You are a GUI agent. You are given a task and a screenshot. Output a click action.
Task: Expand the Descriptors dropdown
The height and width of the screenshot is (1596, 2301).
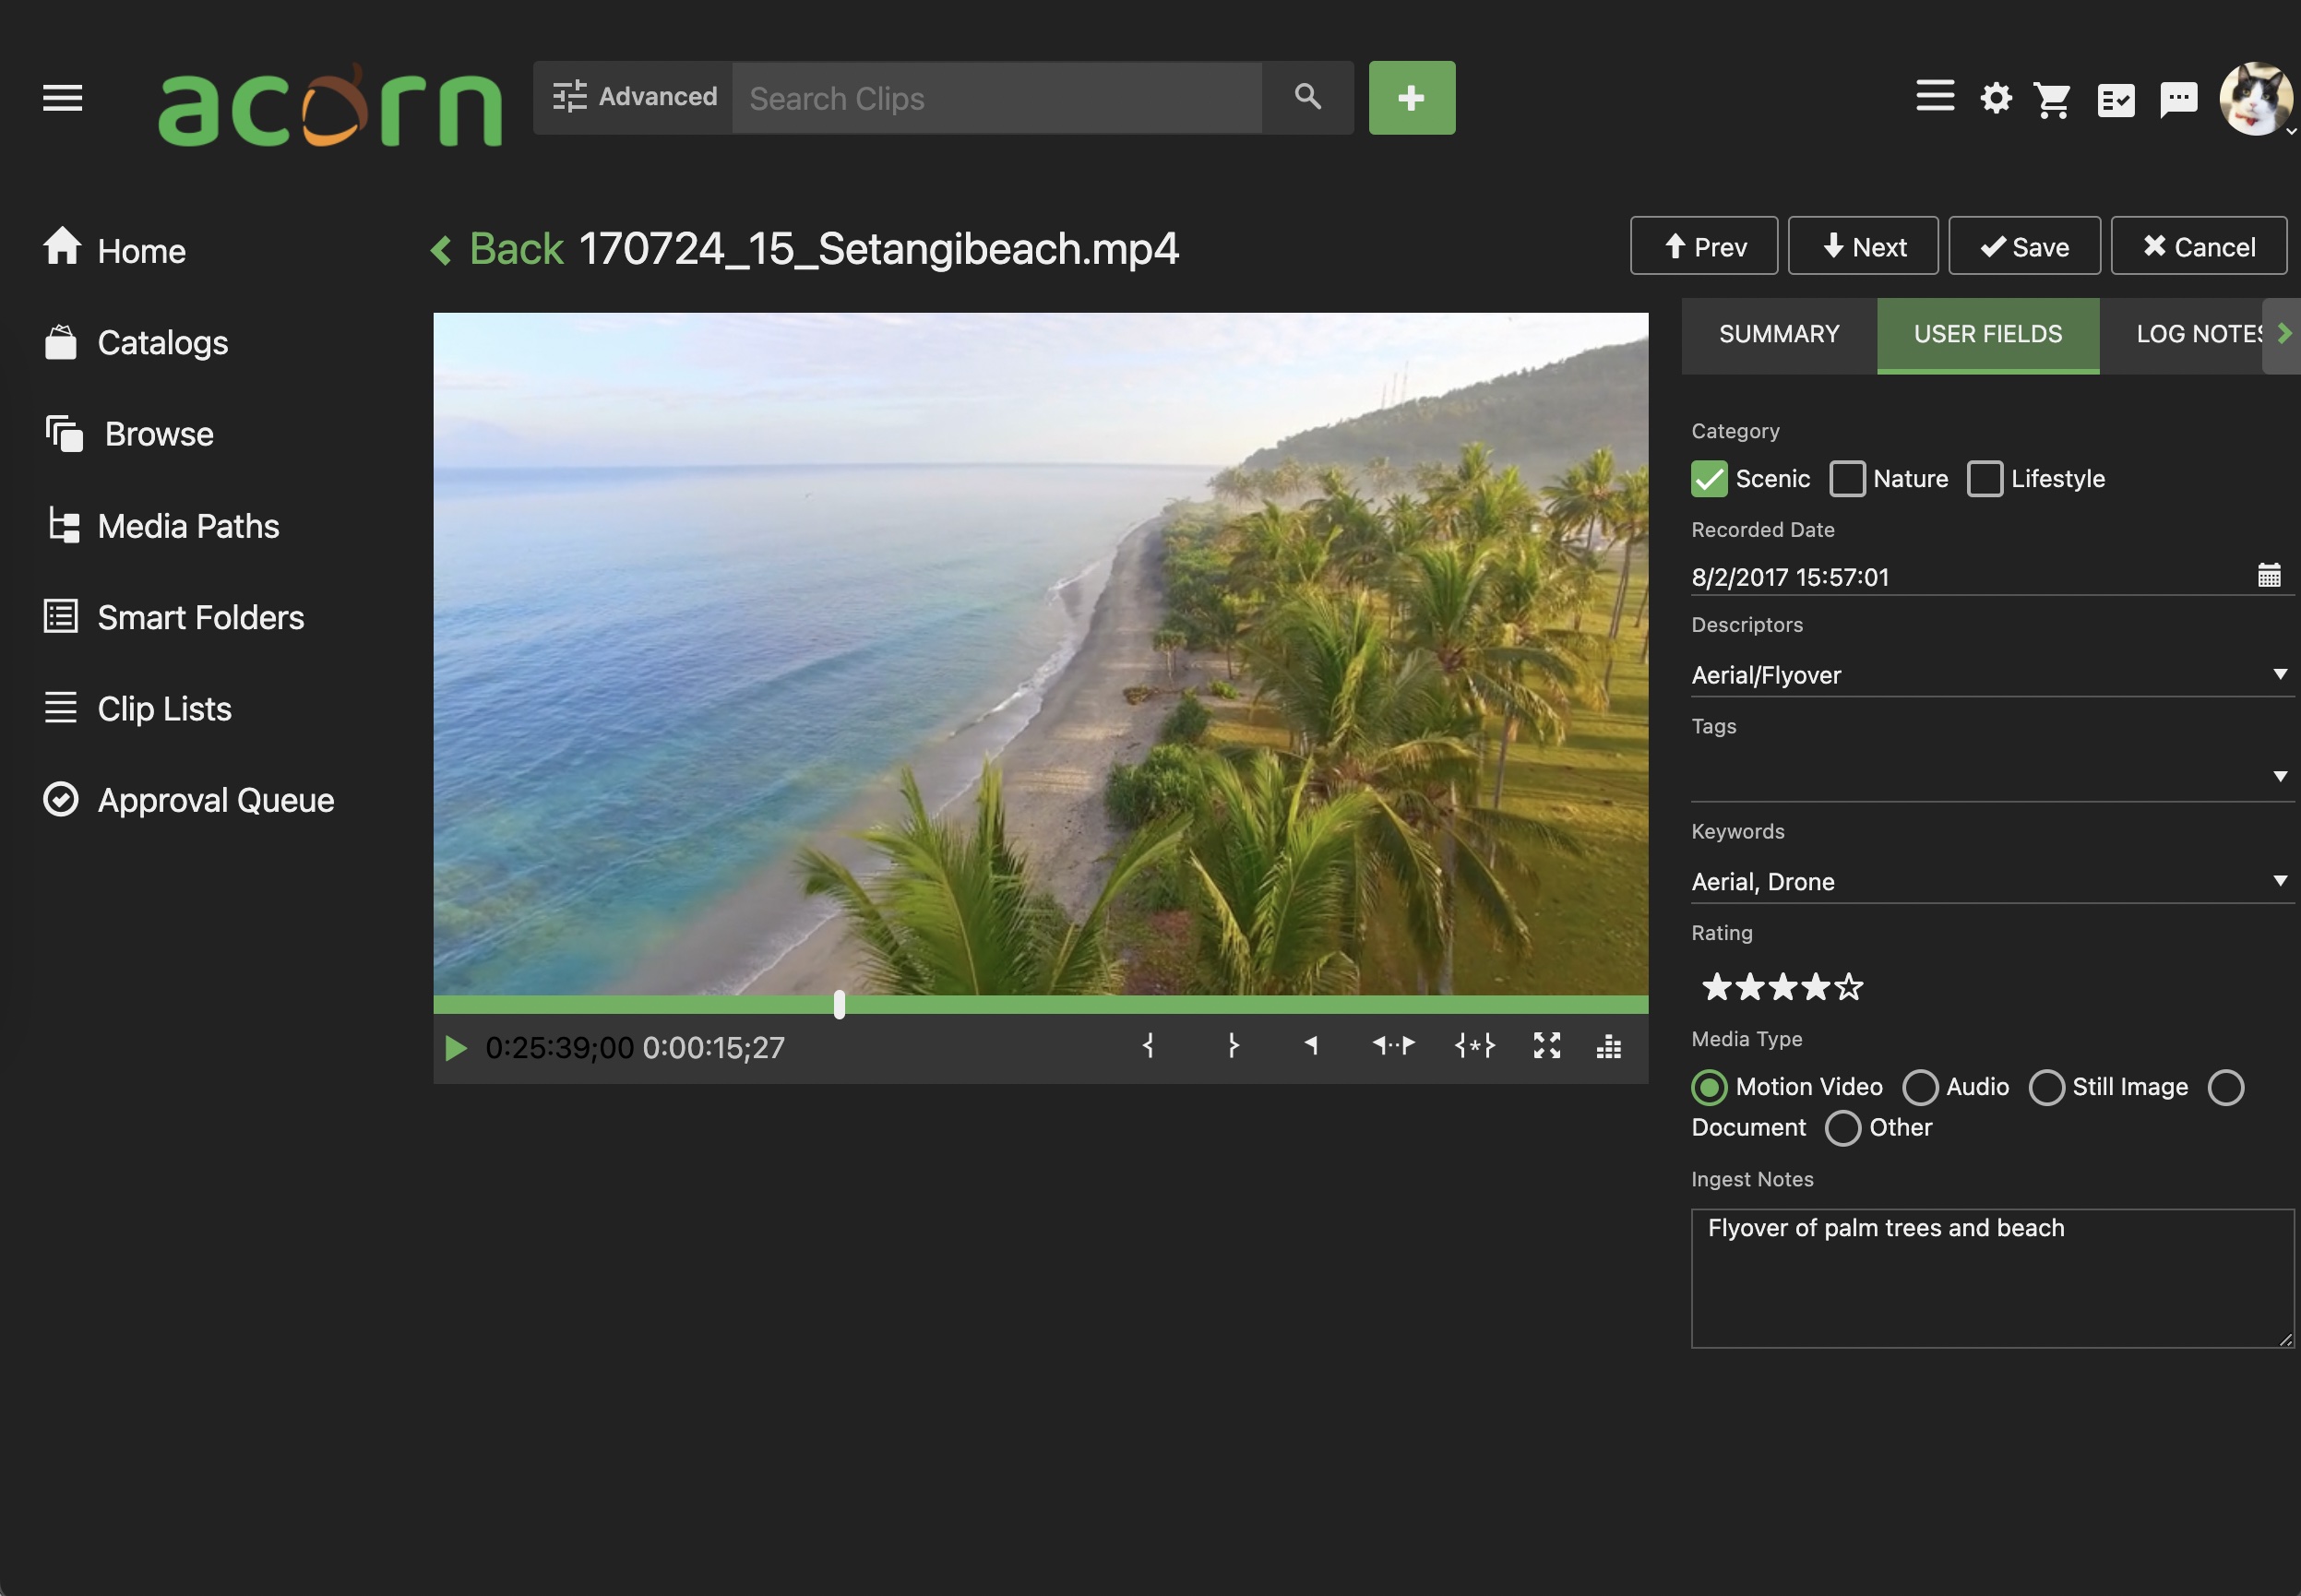(x=2280, y=674)
